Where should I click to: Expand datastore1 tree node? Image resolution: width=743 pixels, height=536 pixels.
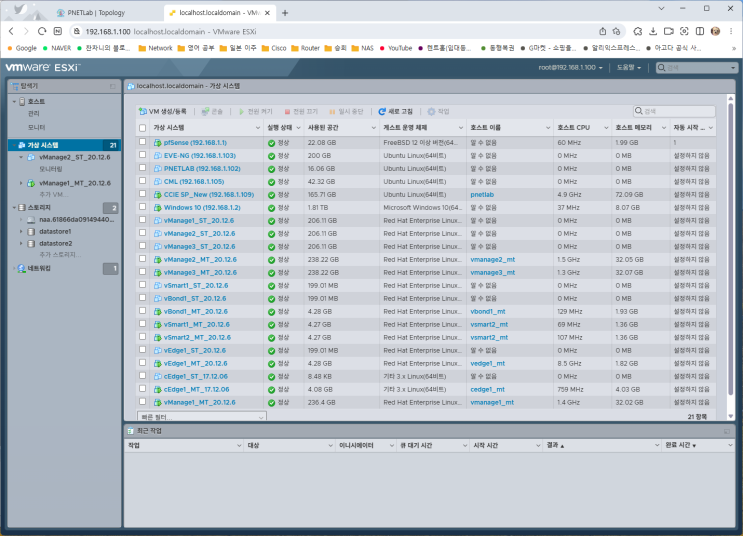[x=21, y=232]
